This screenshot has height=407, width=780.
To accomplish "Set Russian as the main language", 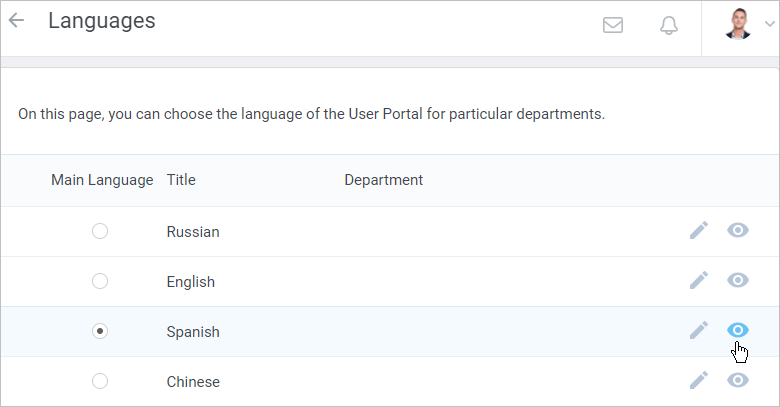I will pyautogui.click(x=100, y=231).
